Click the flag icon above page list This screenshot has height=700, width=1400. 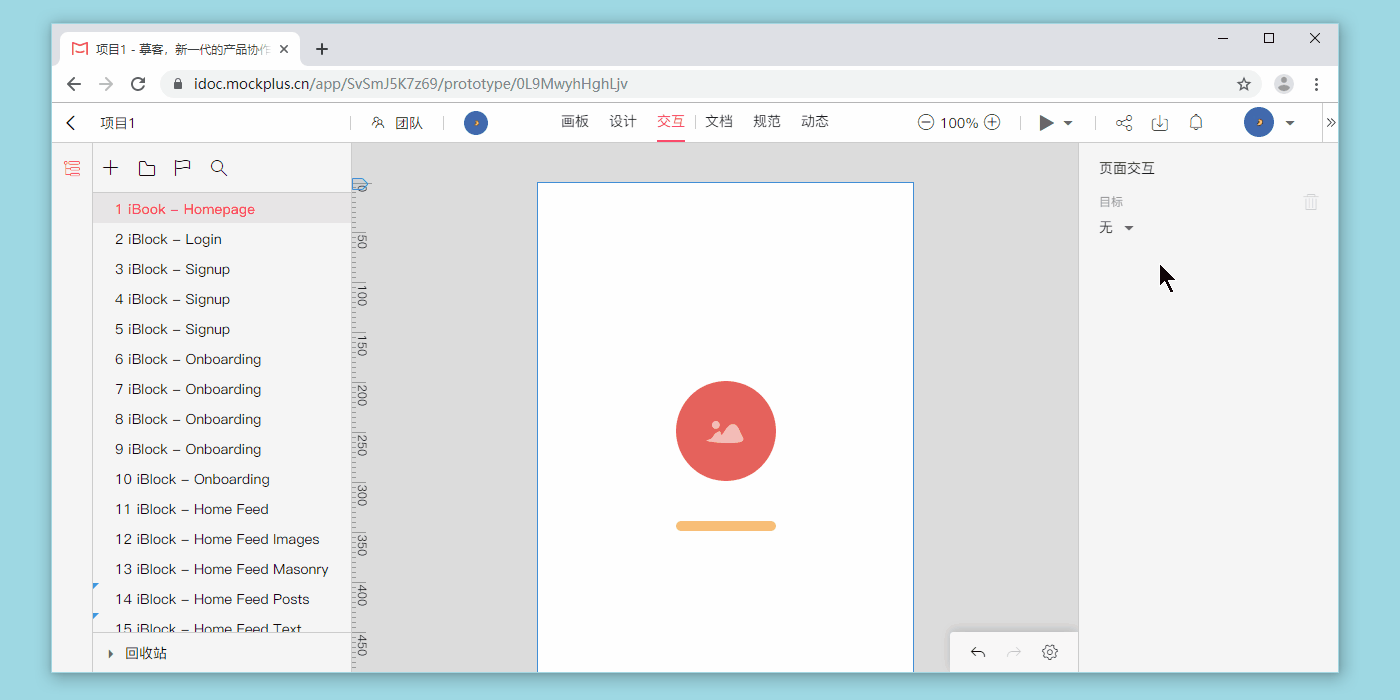(x=182, y=168)
